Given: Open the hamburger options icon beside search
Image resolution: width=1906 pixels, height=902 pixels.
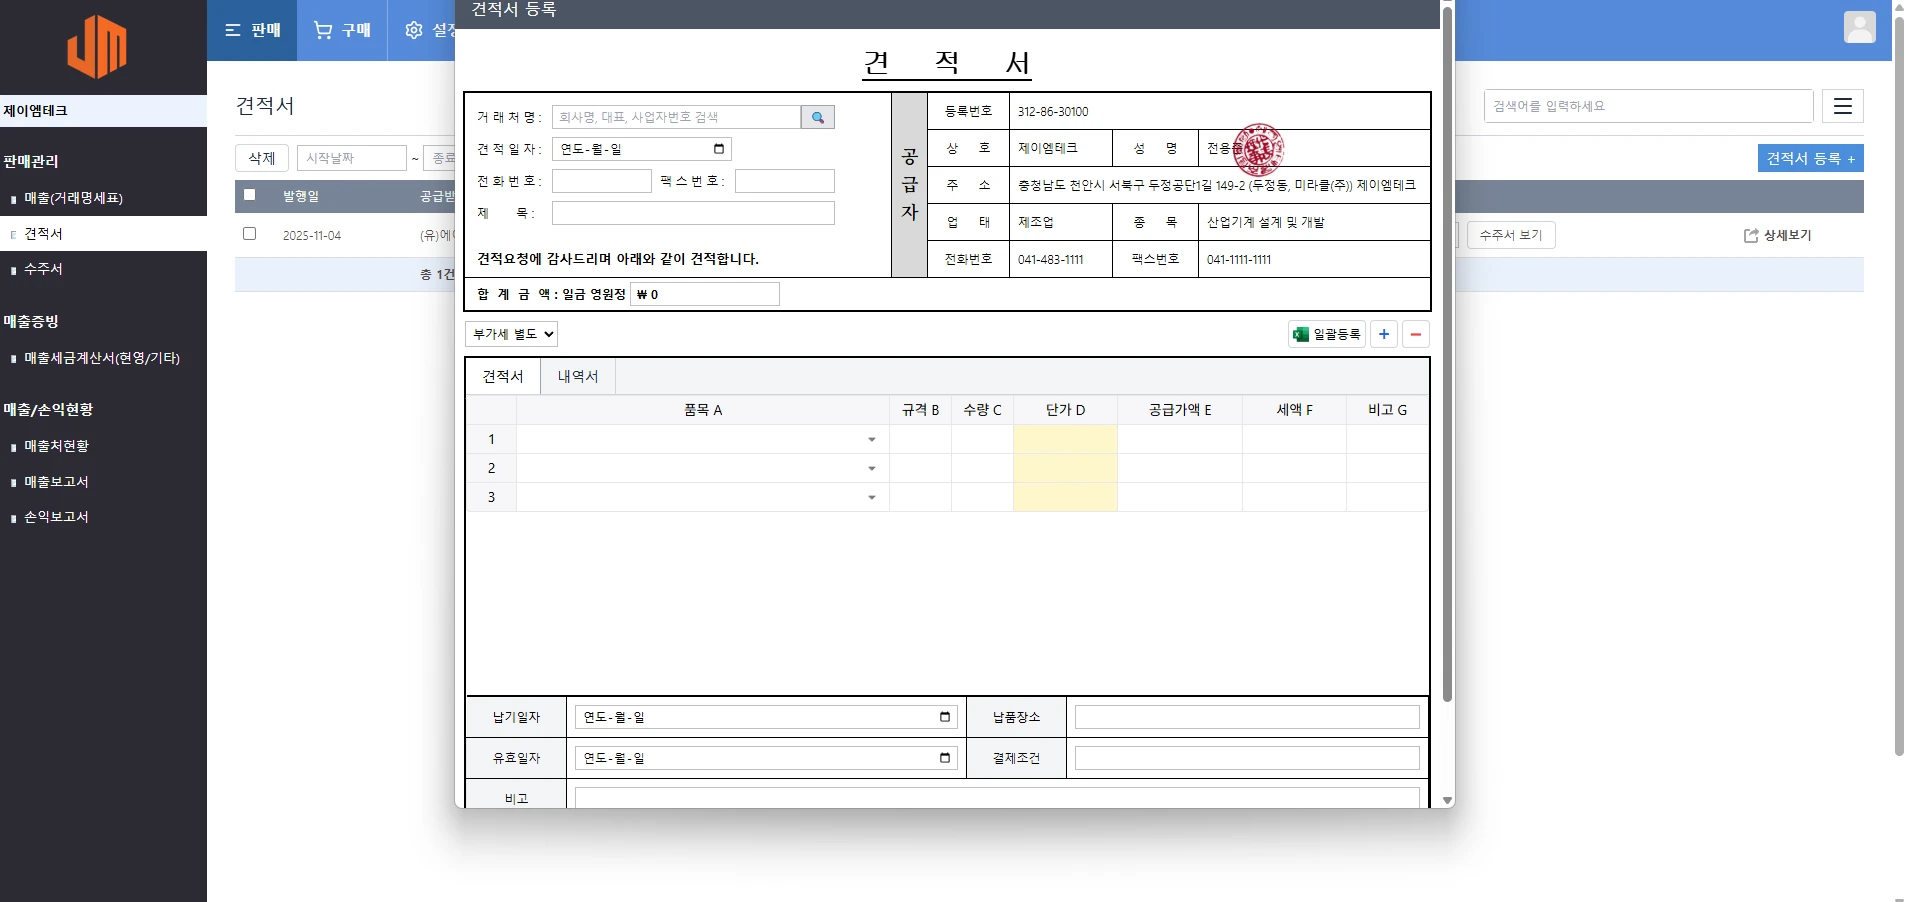Looking at the screenshot, I should point(1842,106).
